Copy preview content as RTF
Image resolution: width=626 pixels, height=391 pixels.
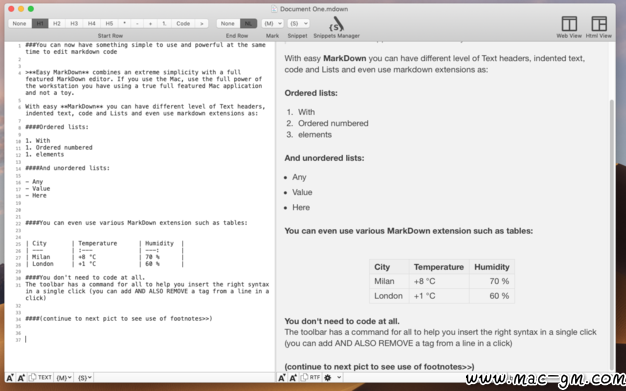(x=311, y=377)
